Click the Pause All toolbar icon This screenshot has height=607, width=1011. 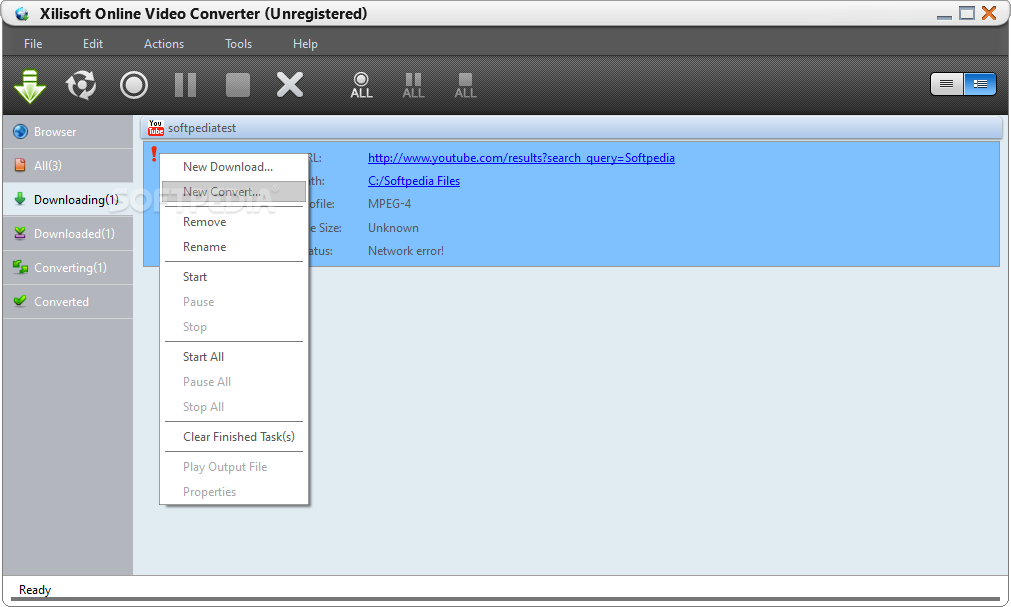[413, 85]
